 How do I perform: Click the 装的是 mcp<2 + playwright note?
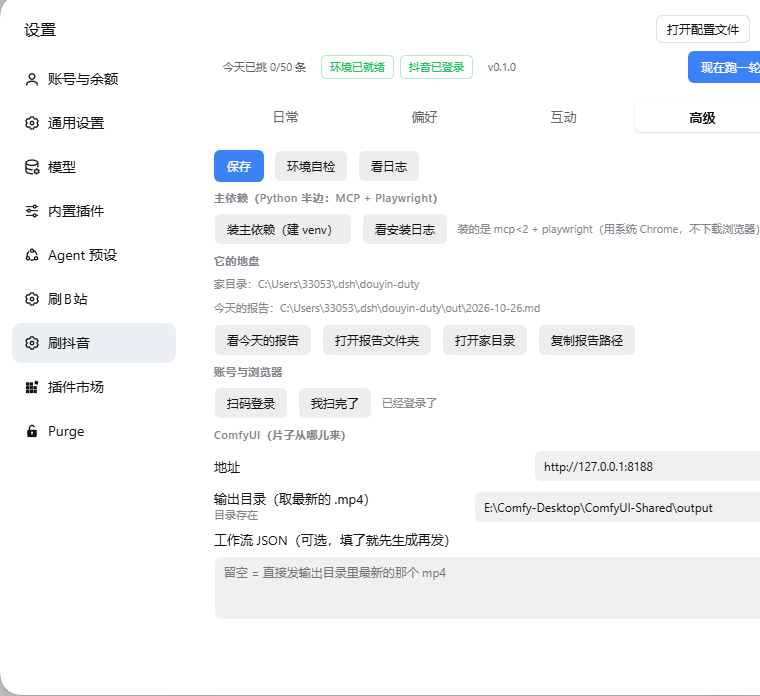[x=608, y=229]
